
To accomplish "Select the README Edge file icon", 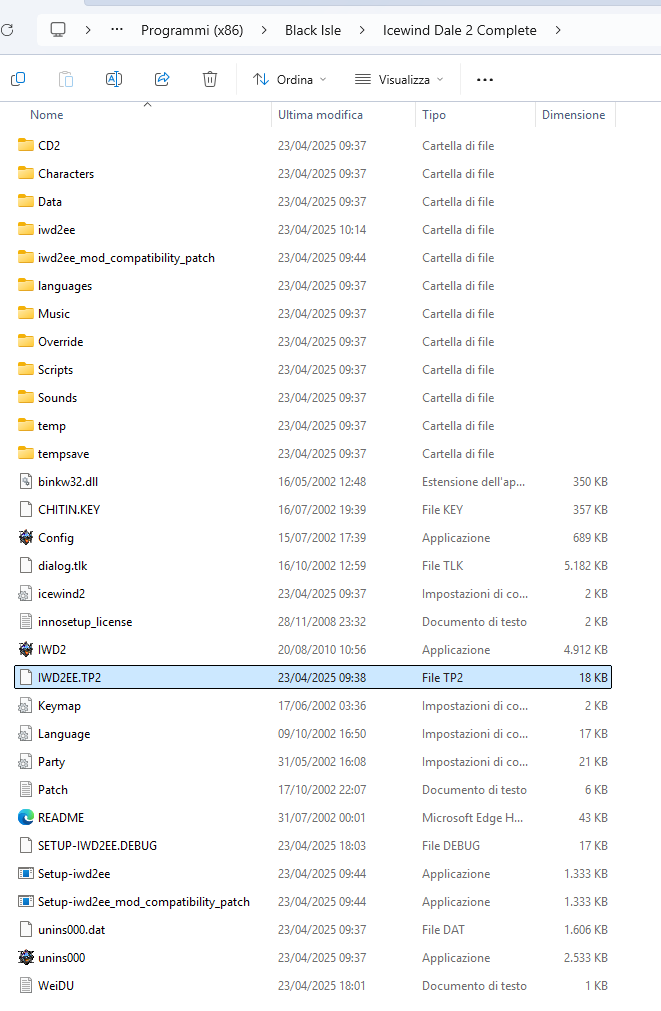I will point(26,818).
